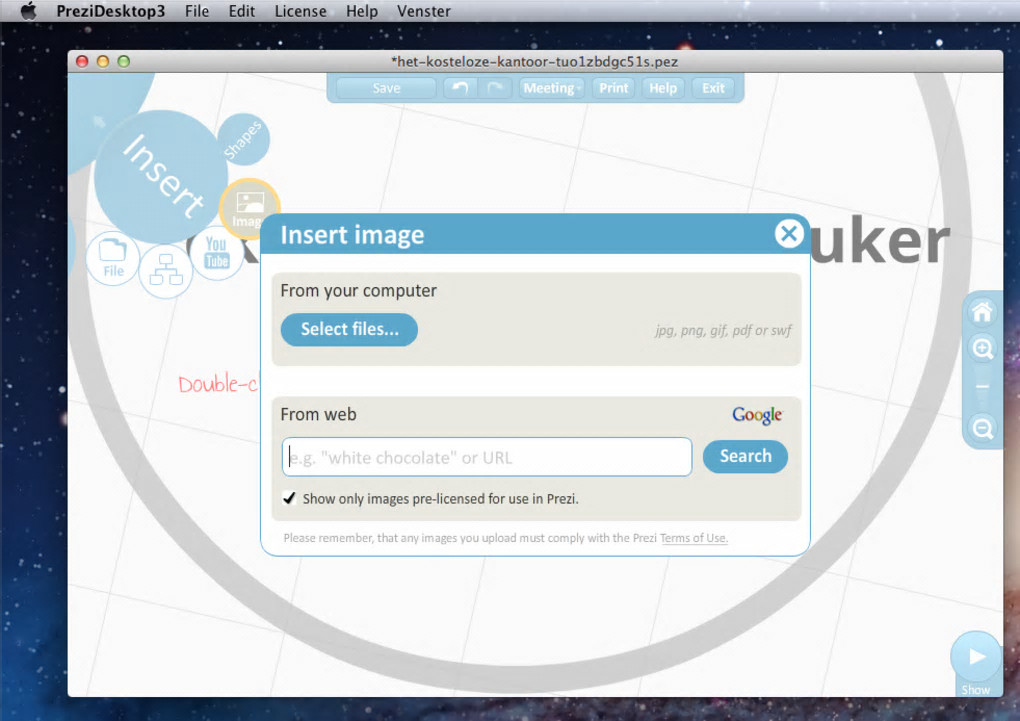Toggle pre-licensed images only checkbox
Screen dimensions: 1020x721
click(289, 498)
